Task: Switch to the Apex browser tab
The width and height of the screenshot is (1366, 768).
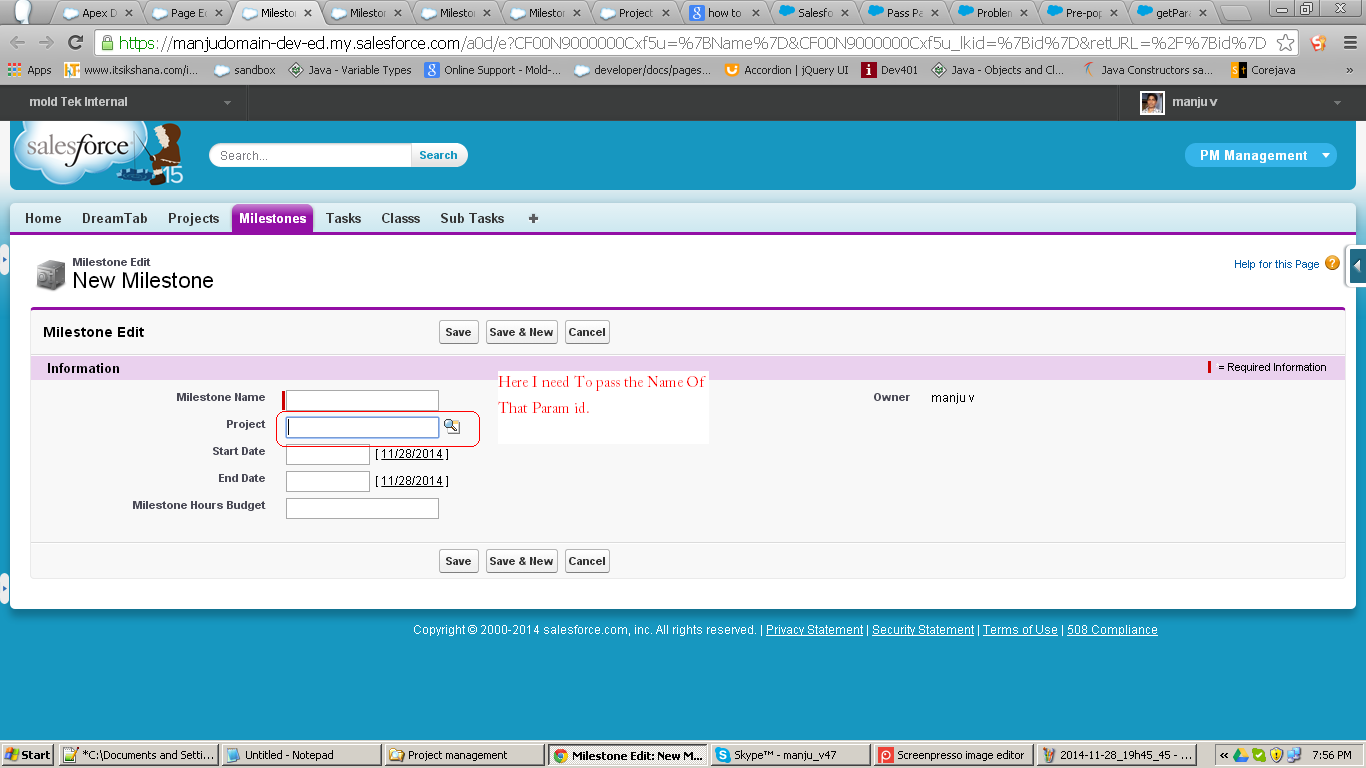Action: (x=98, y=13)
